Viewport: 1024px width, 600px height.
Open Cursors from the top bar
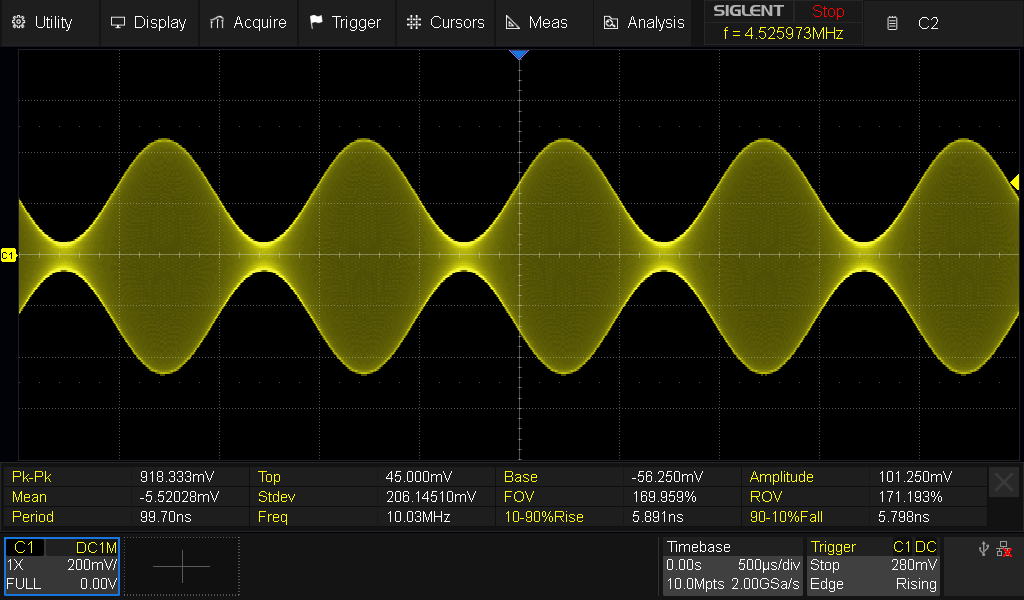[445, 22]
